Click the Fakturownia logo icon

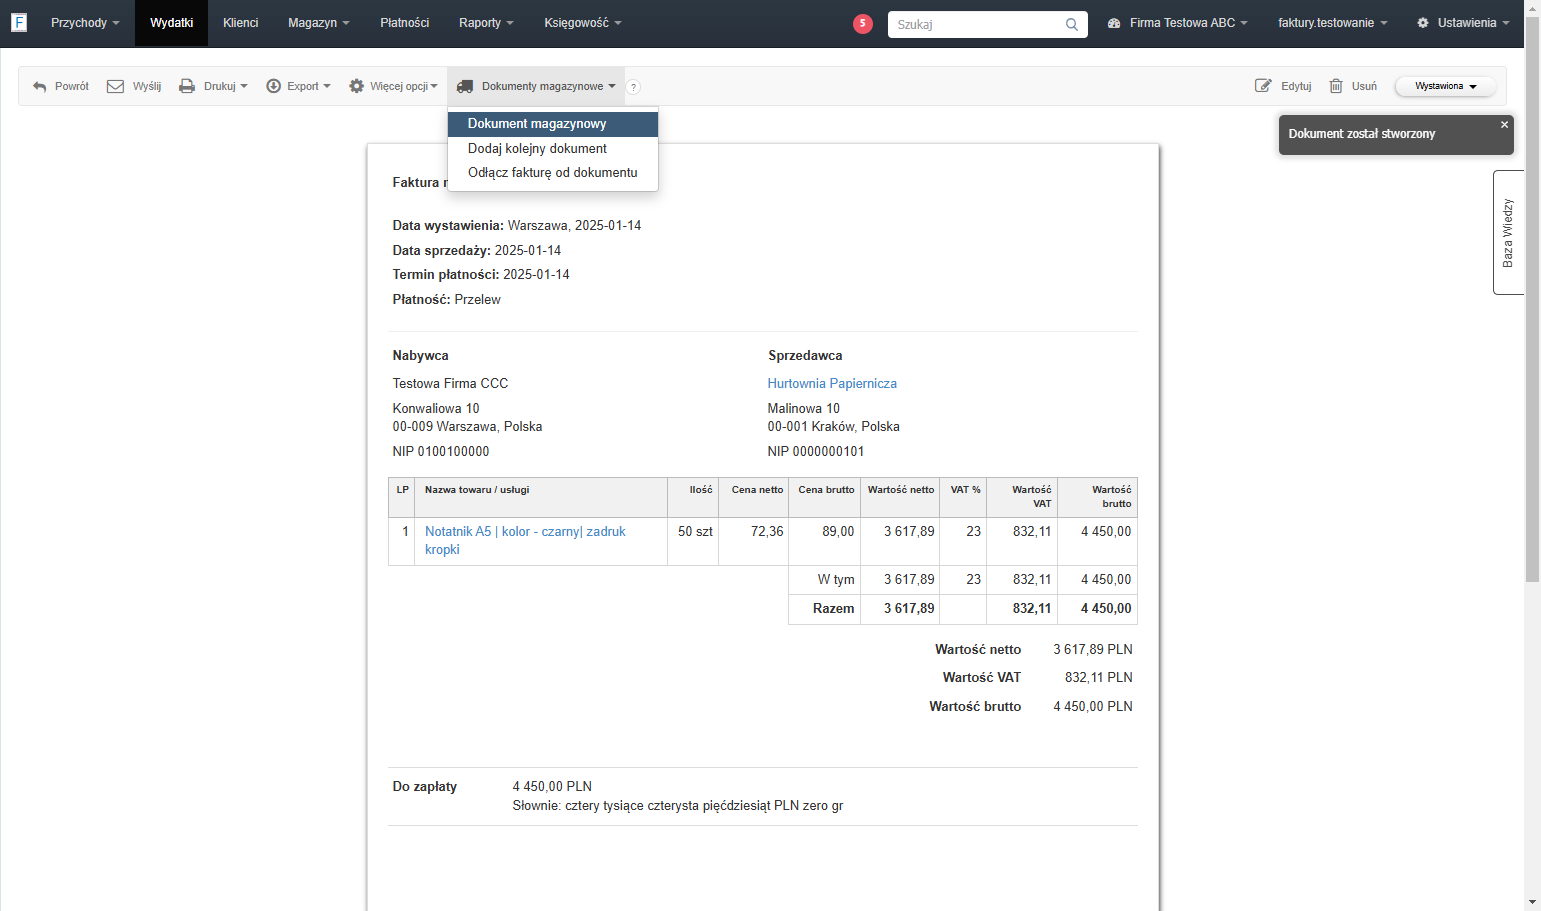click(19, 22)
